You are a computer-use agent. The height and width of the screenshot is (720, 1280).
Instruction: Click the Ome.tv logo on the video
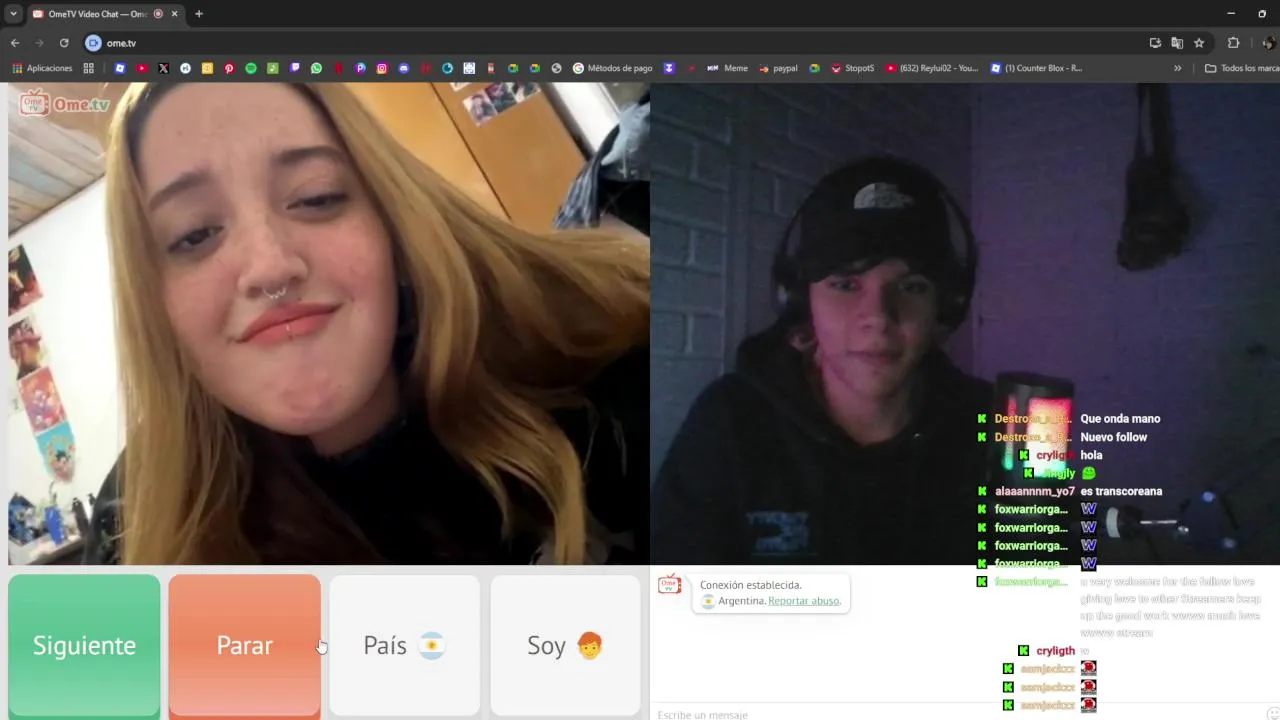pyautogui.click(x=65, y=103)
